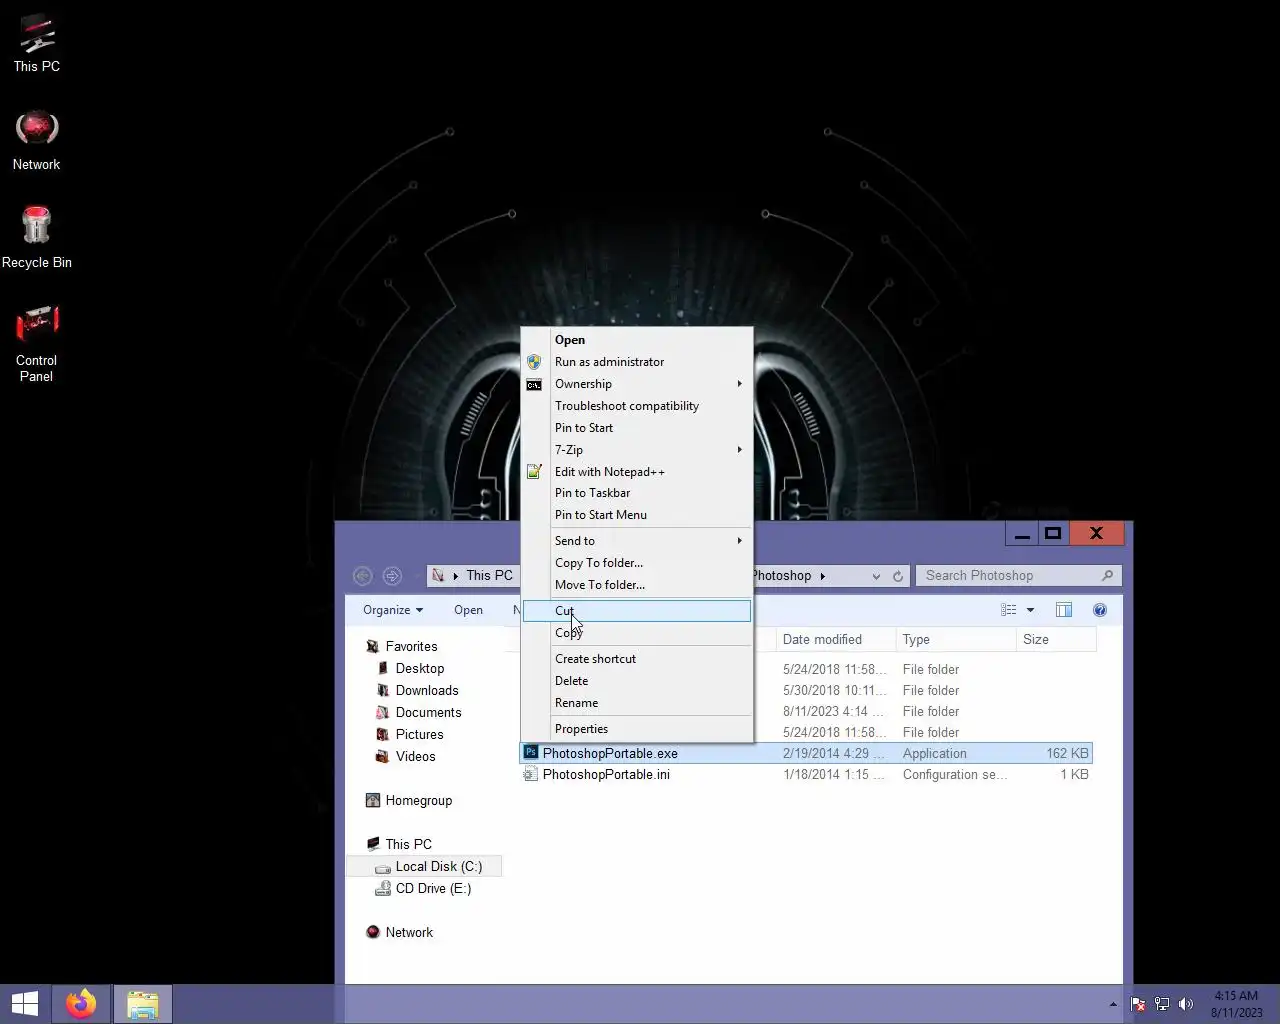Choose Edit with Notepad++

click(x=637, y=472)
